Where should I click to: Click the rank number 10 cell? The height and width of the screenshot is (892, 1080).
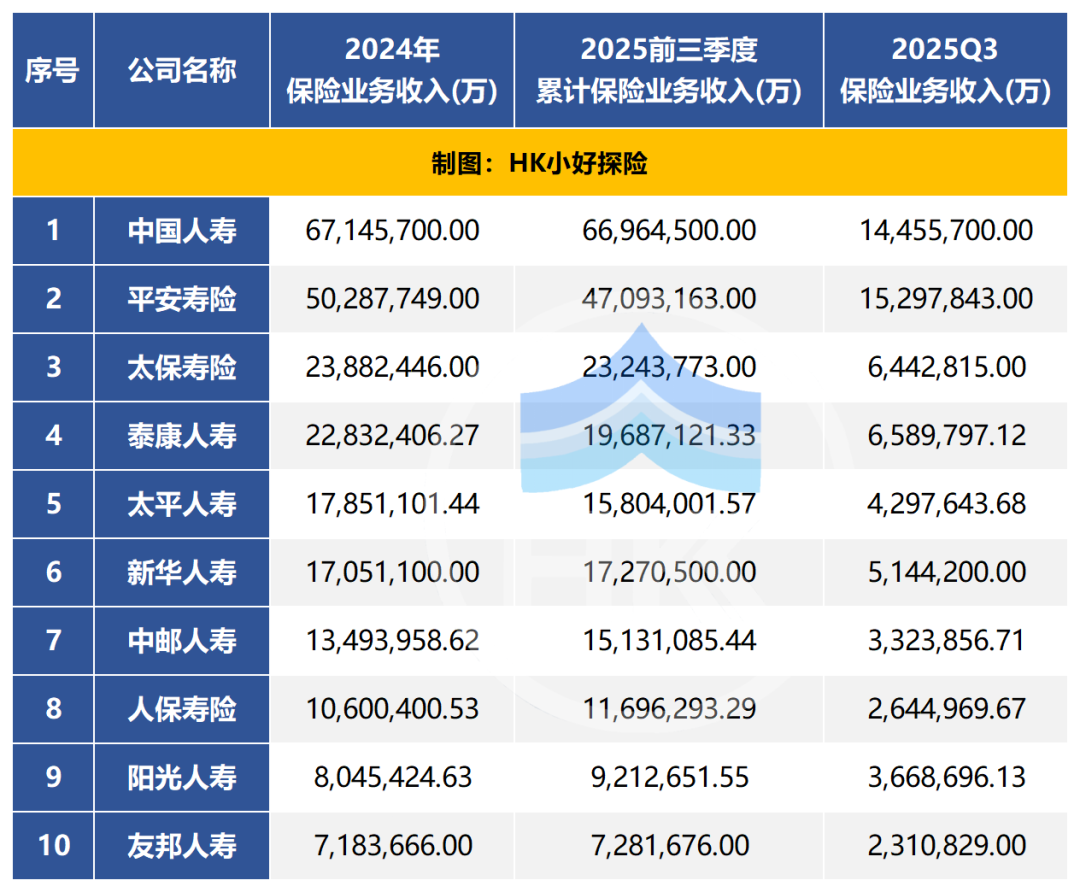tap(53, 845)
